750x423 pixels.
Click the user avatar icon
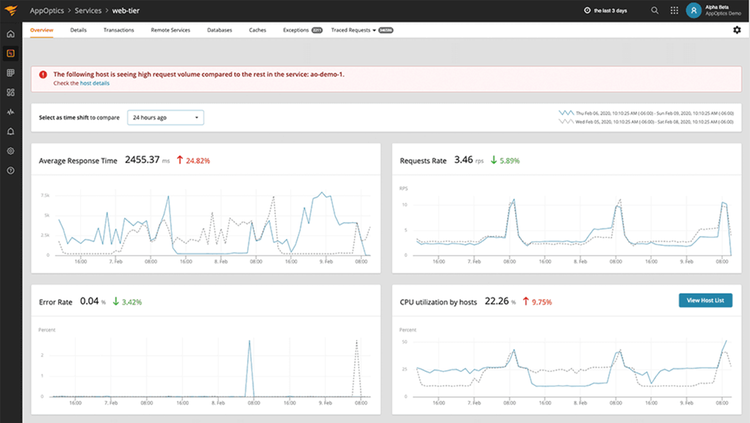click(694, 10)
